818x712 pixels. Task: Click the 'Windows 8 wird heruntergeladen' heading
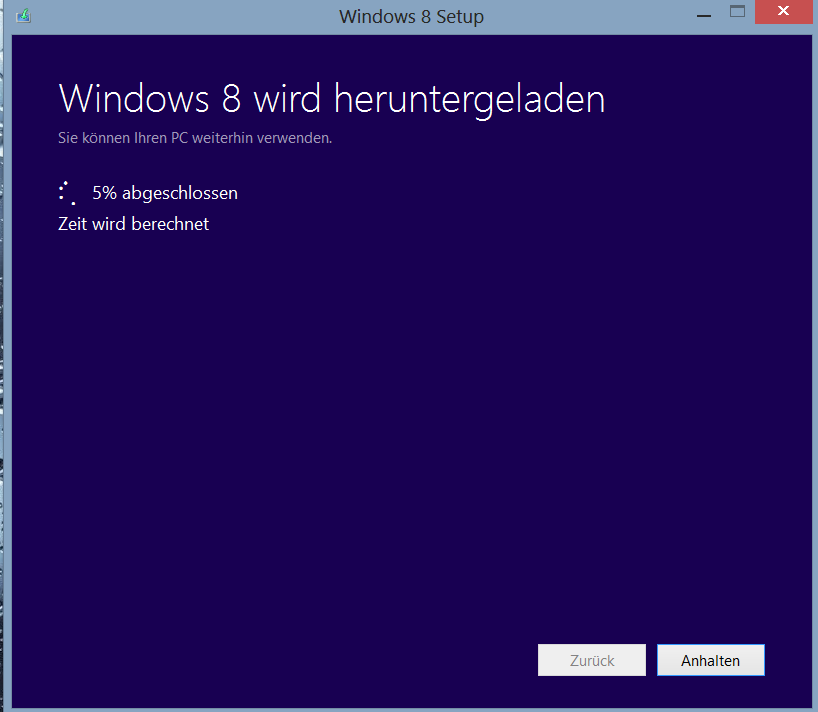332,99
